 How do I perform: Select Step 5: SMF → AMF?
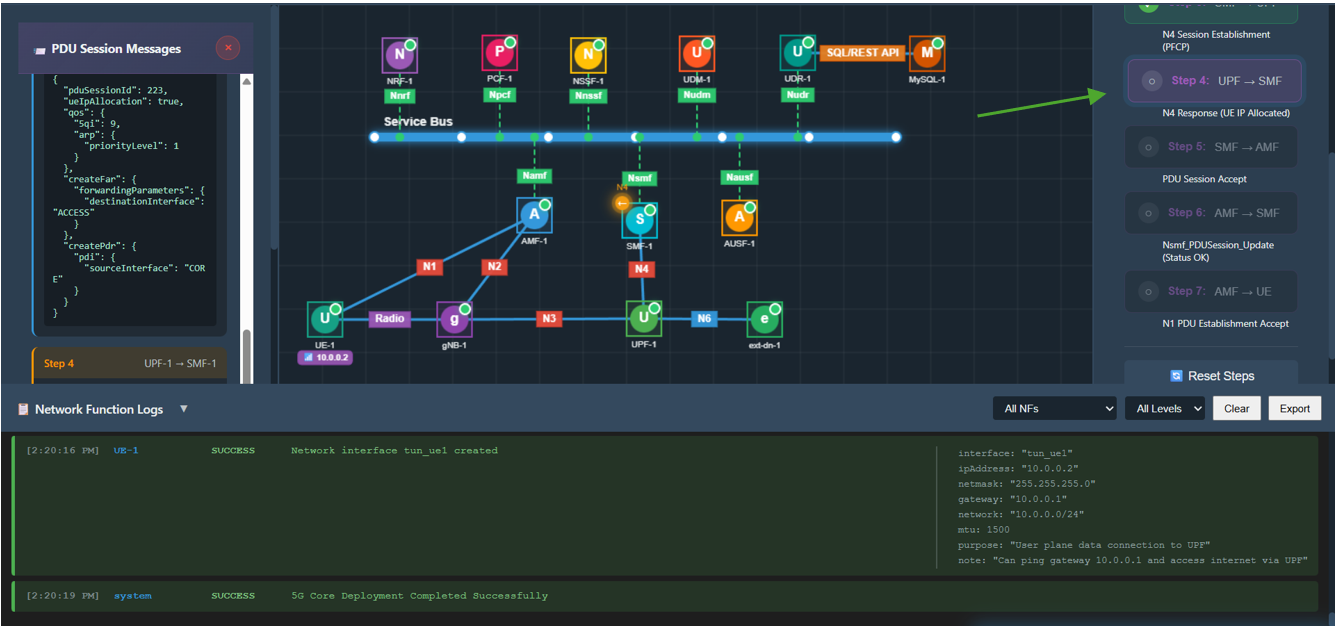pyautogui.click(x=1211, y=147)
